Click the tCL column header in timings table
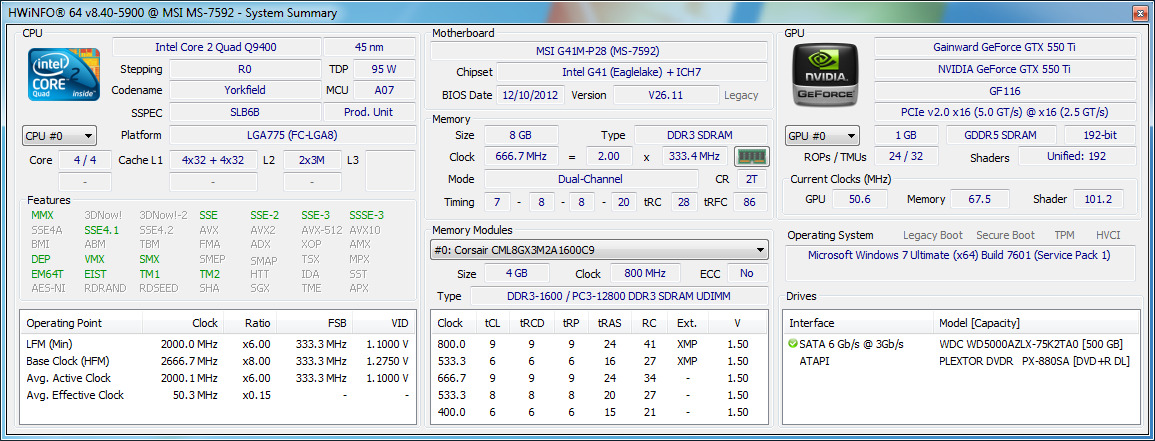This screenshot has height=441, width=1155. click(492, 323)
